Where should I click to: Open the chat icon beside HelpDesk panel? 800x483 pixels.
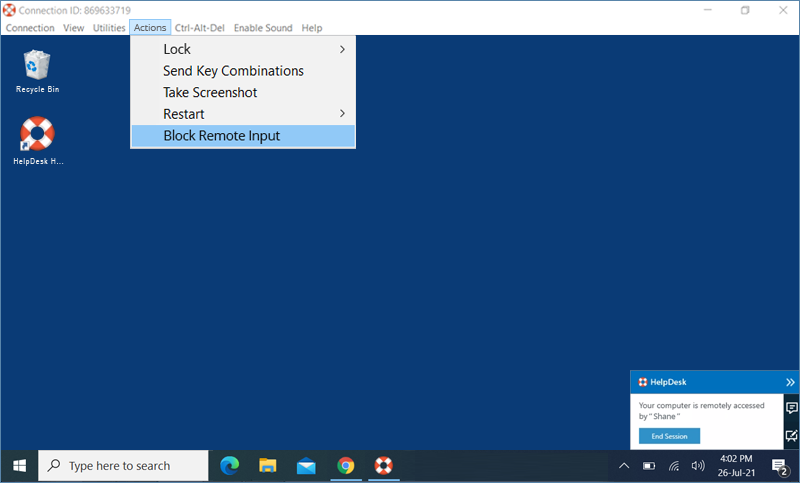[791, 408]
